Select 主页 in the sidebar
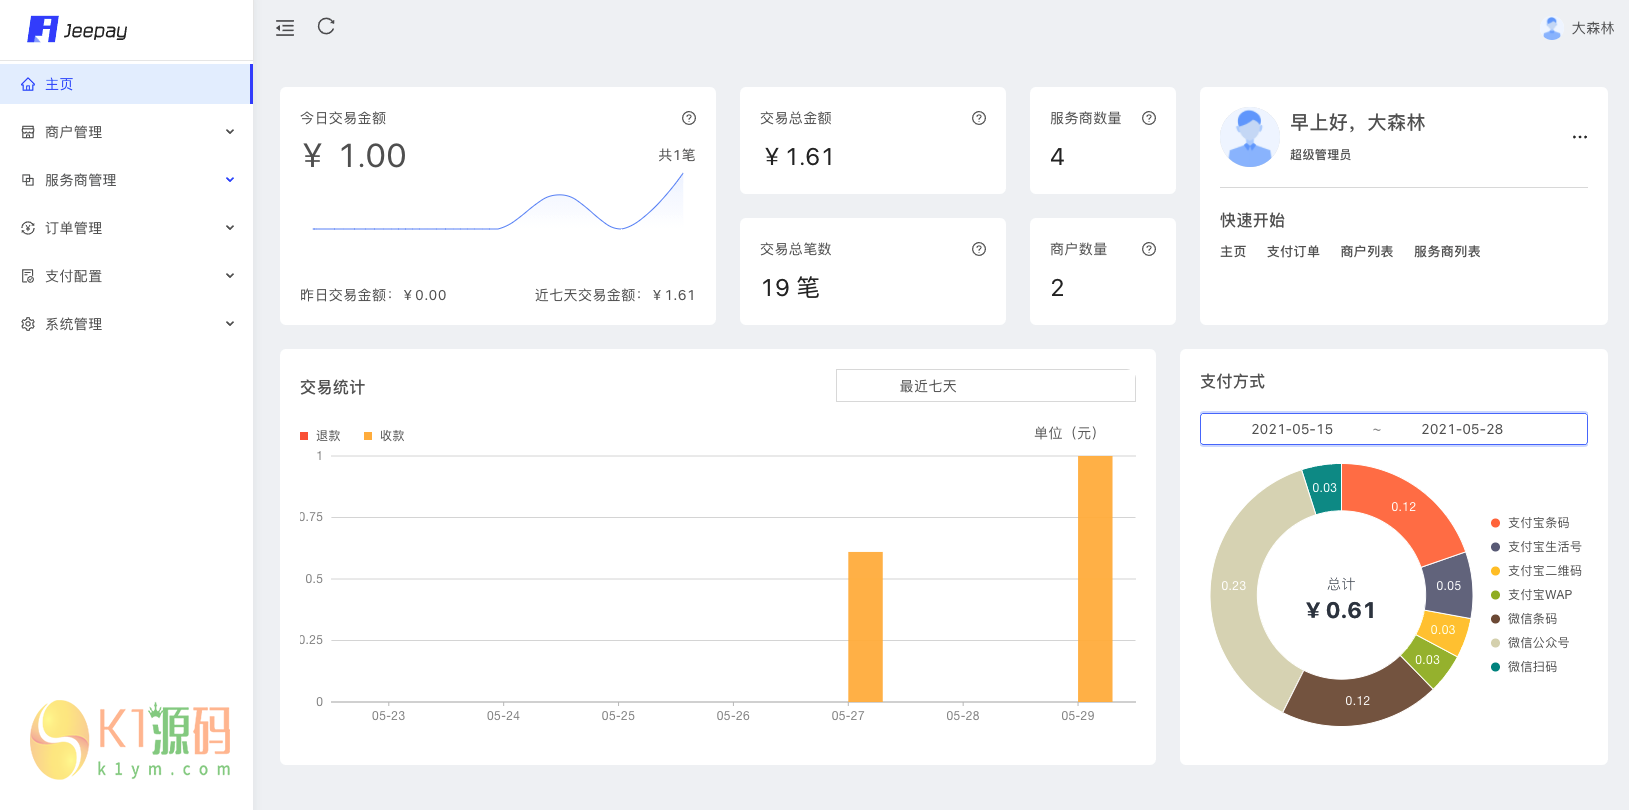 (126, 84)
